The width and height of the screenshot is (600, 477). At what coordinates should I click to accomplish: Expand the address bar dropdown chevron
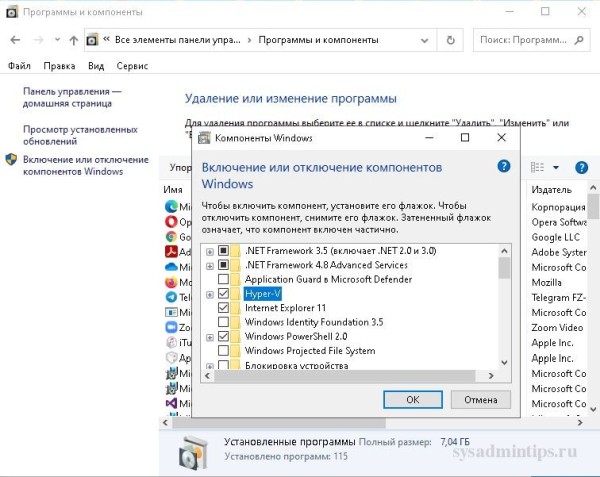(x=424, y=40)
